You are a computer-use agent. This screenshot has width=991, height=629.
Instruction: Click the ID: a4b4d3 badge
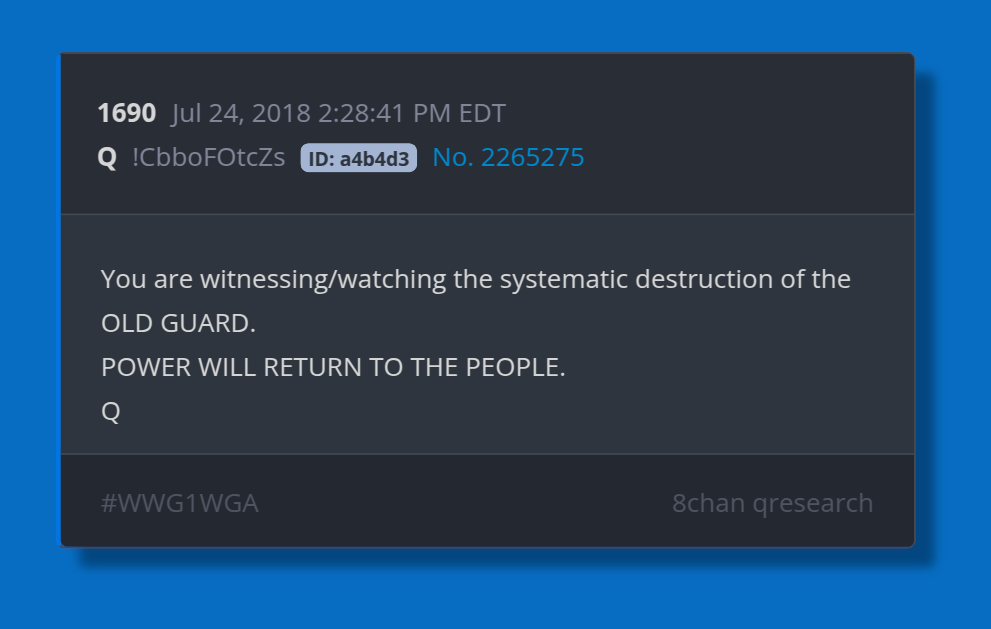[358, 158]
